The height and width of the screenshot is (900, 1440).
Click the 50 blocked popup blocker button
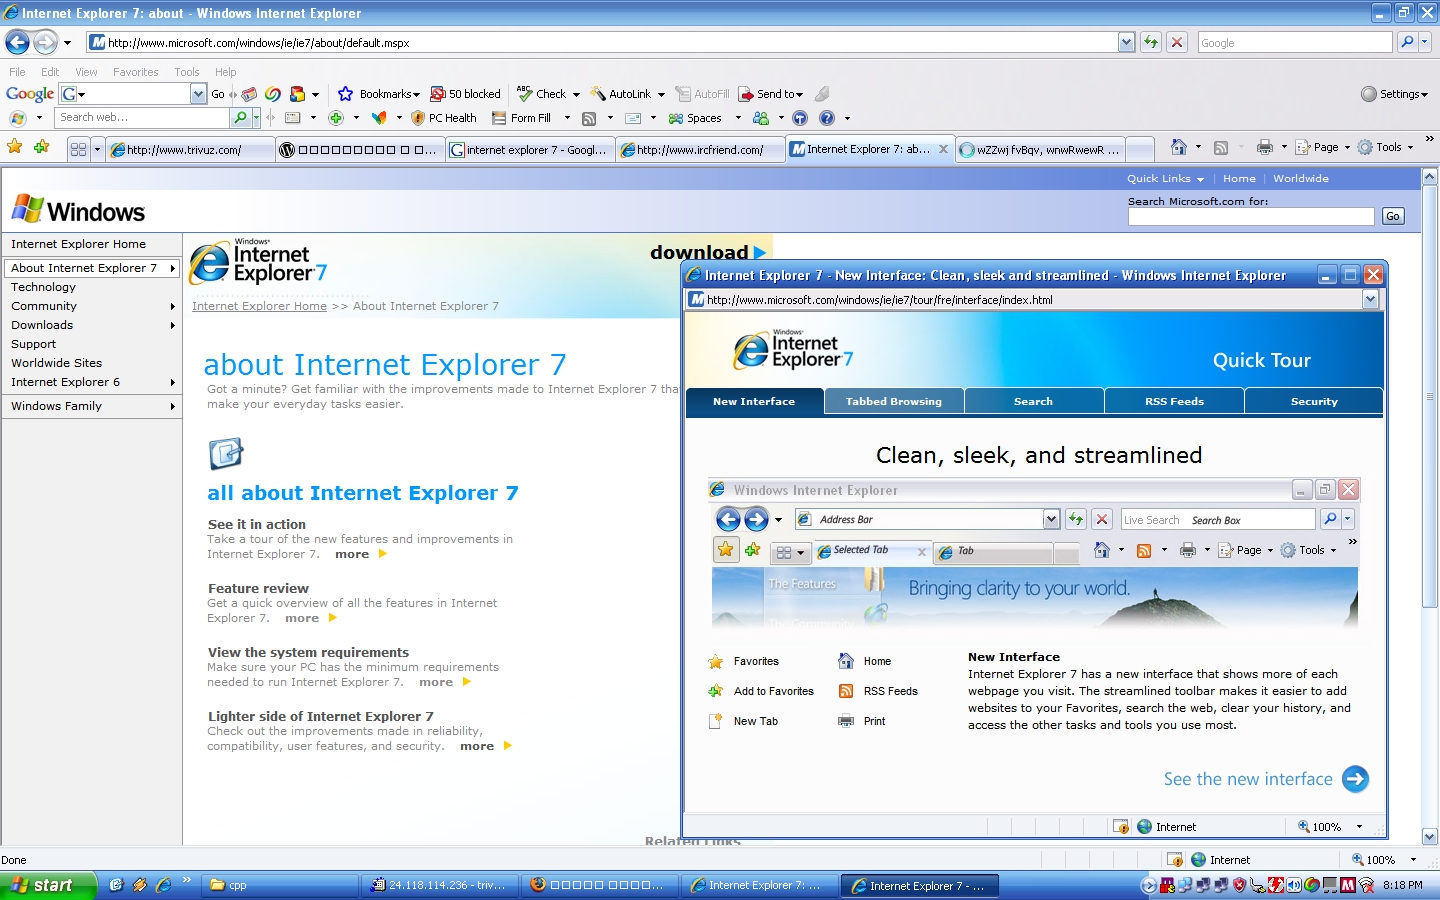pos(465,94)
